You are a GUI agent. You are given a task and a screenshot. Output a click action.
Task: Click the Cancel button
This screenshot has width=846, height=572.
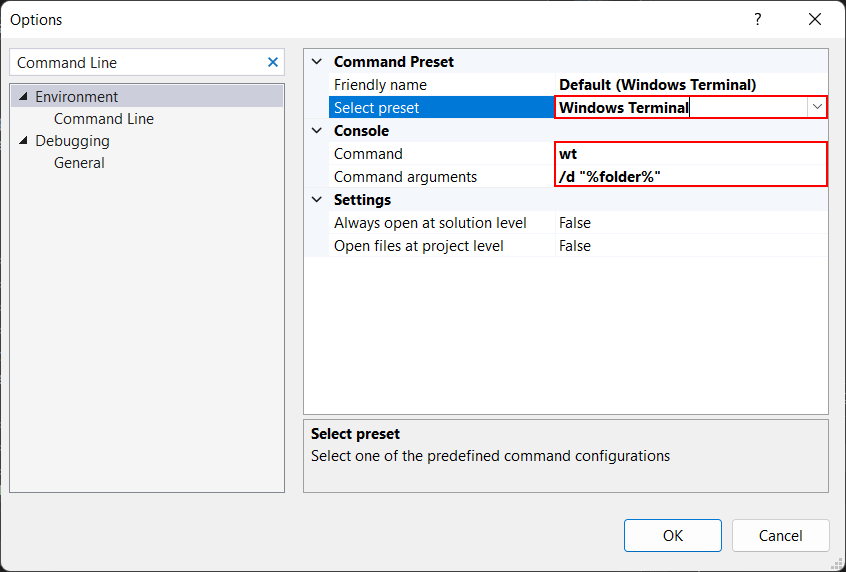(781, 535)
